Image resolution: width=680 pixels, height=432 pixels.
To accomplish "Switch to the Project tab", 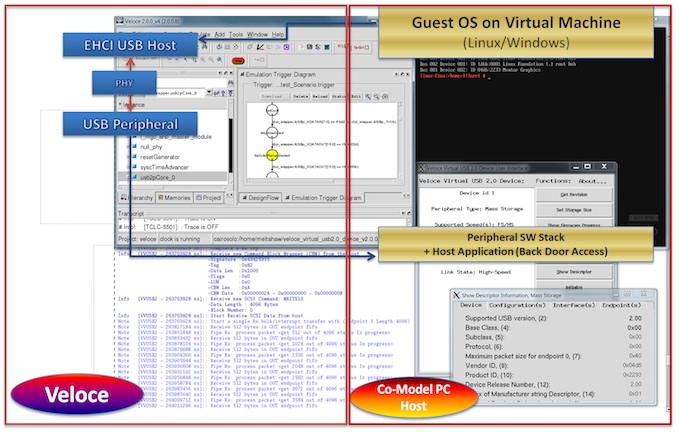I will point(209,198).
